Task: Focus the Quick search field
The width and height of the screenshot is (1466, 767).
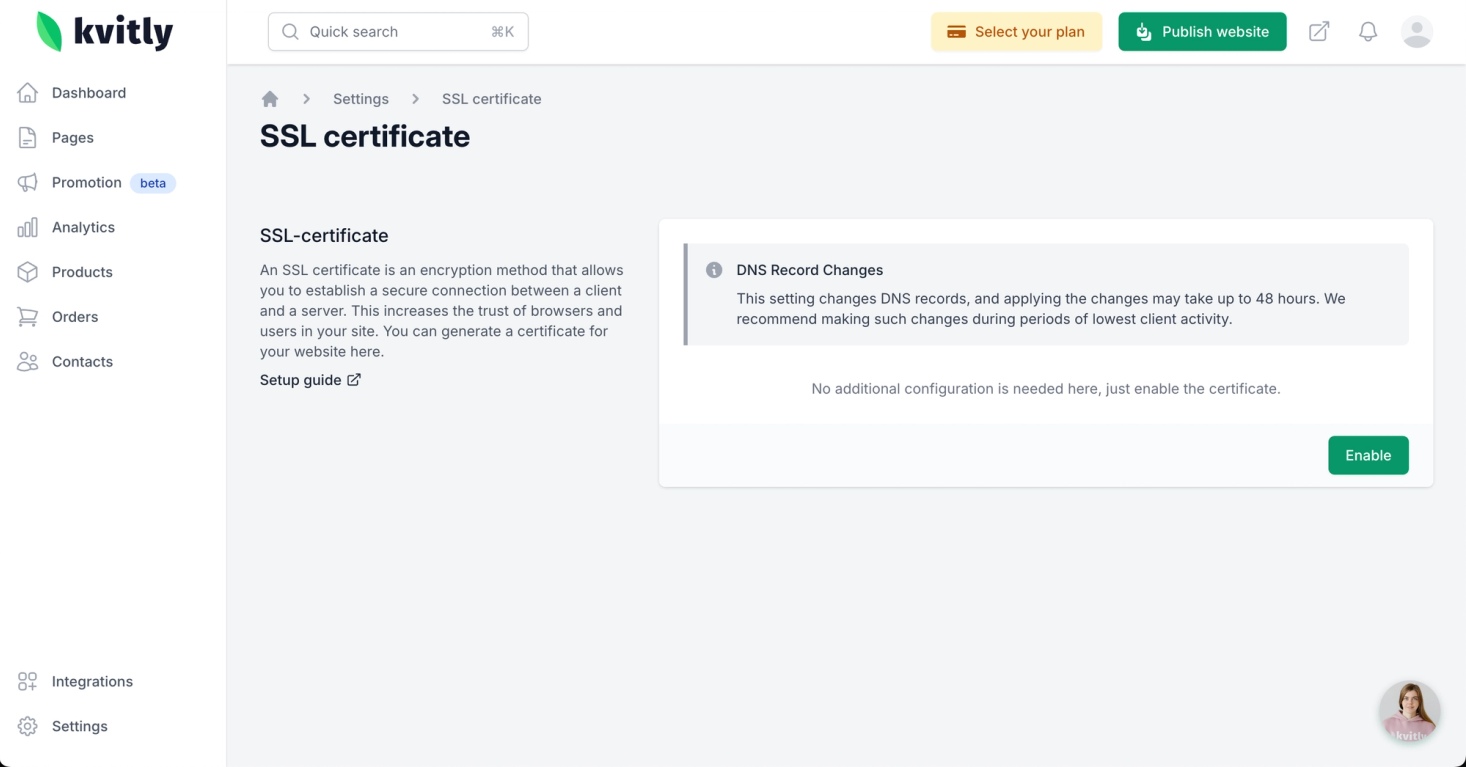Action: (398, 32)
